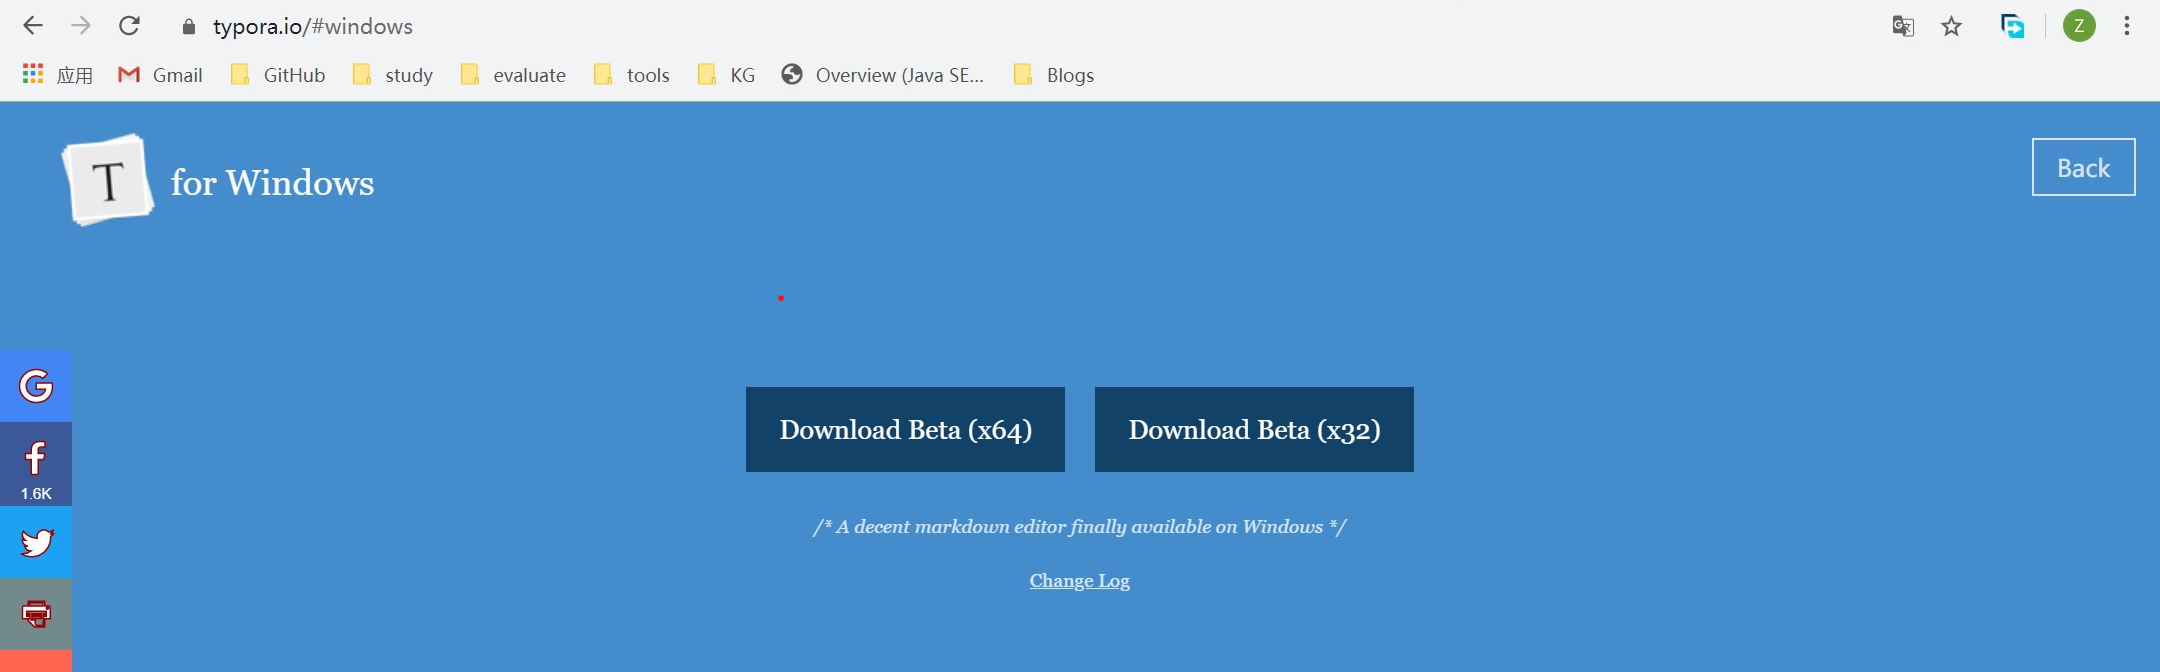Screen dimensions: 2160x672
Task: Open the KG bookmarks folder
Action: click(726, 75)
